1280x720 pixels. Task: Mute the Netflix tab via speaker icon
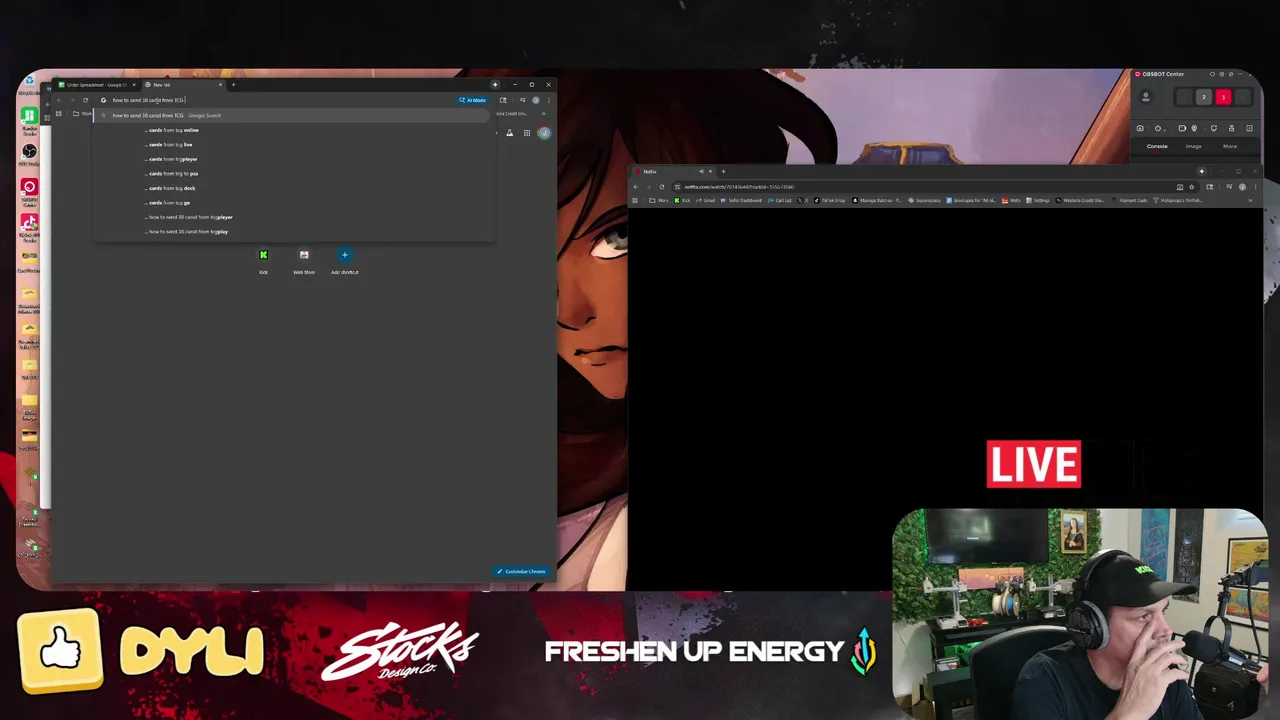click(702, 171)
